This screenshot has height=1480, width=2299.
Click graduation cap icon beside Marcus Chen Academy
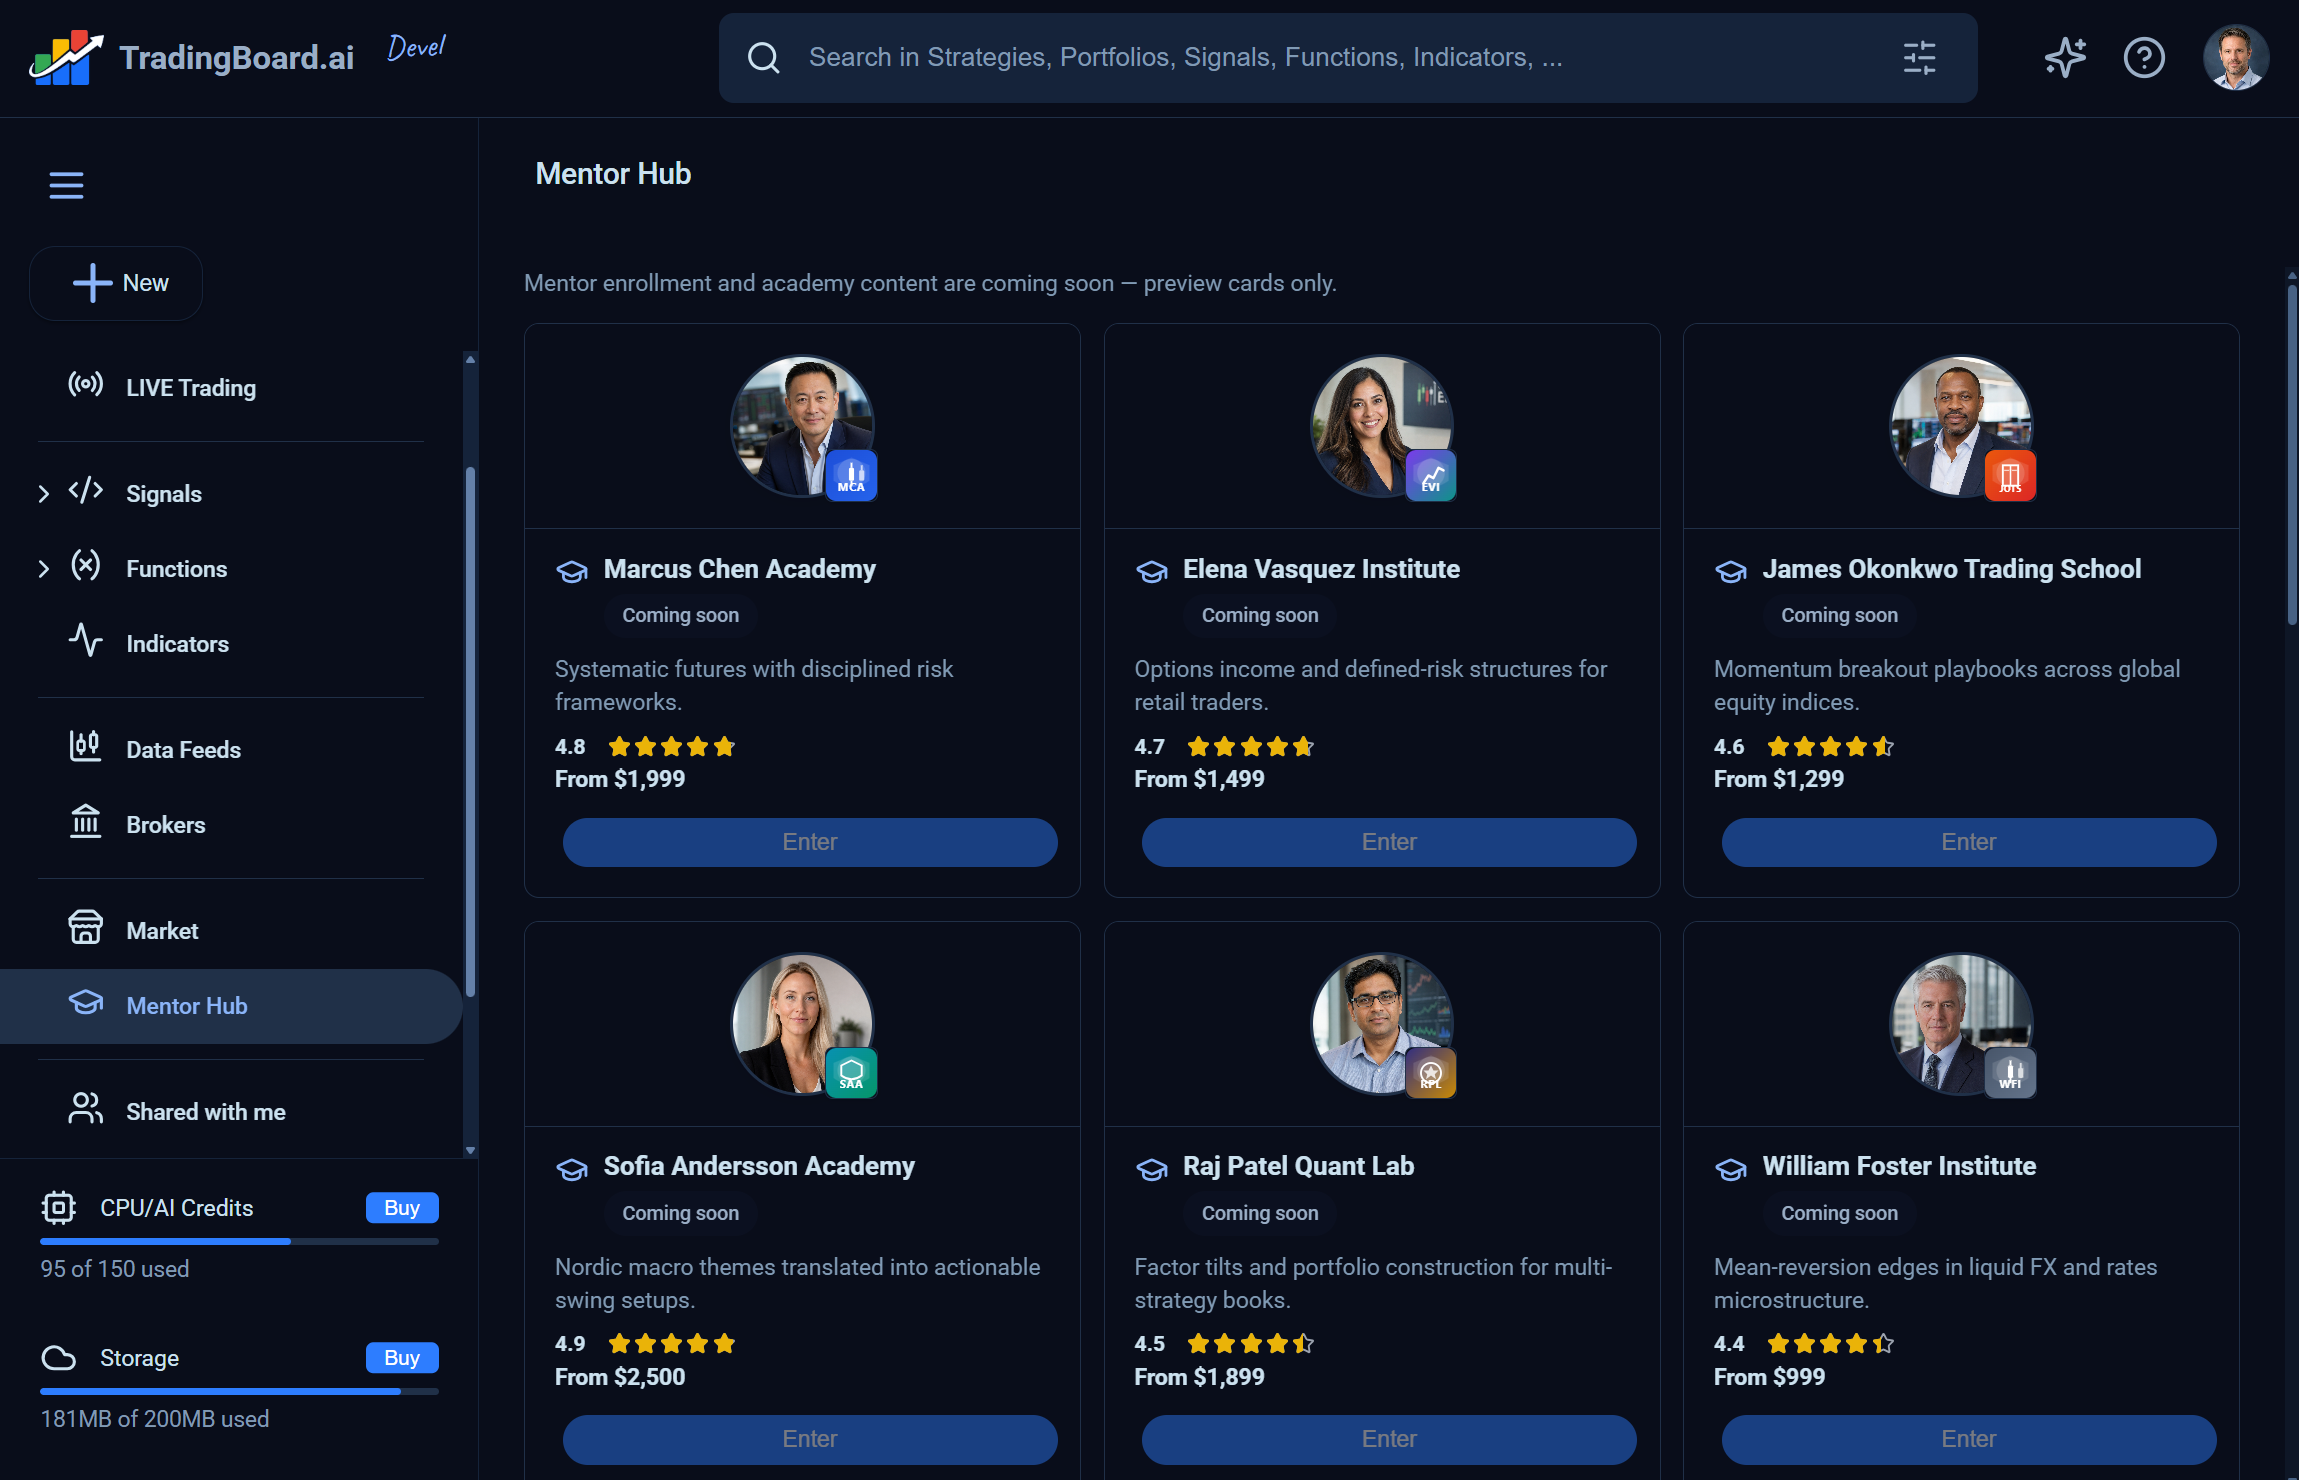pyautogui.click(x=572, y=571)
